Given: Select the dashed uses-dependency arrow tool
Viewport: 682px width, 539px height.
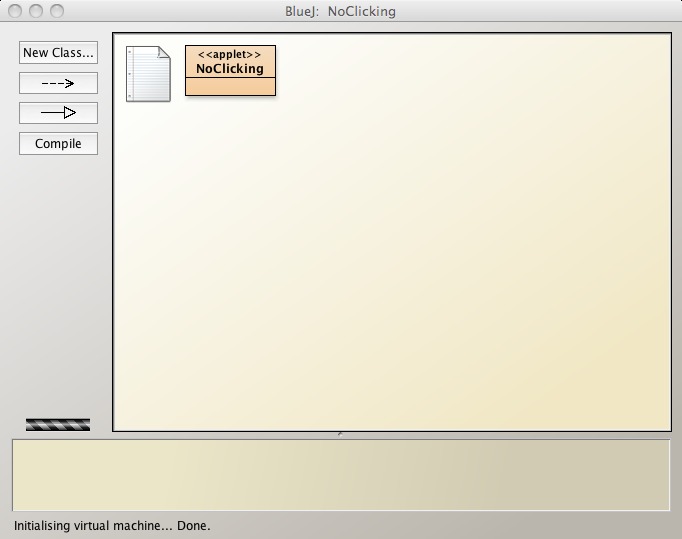Looking at the screenshot, I should (x=58, y=83).
